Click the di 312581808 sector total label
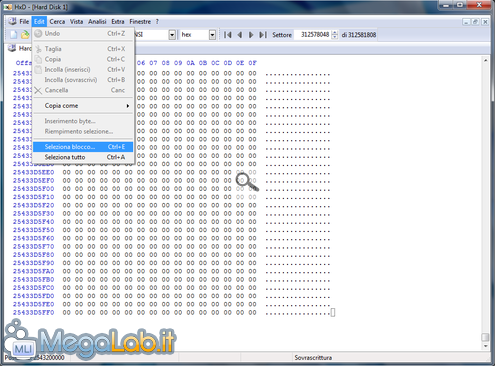The height and width of the screenshot is (366, 495). pyautogui.click(x=359, y=35)
